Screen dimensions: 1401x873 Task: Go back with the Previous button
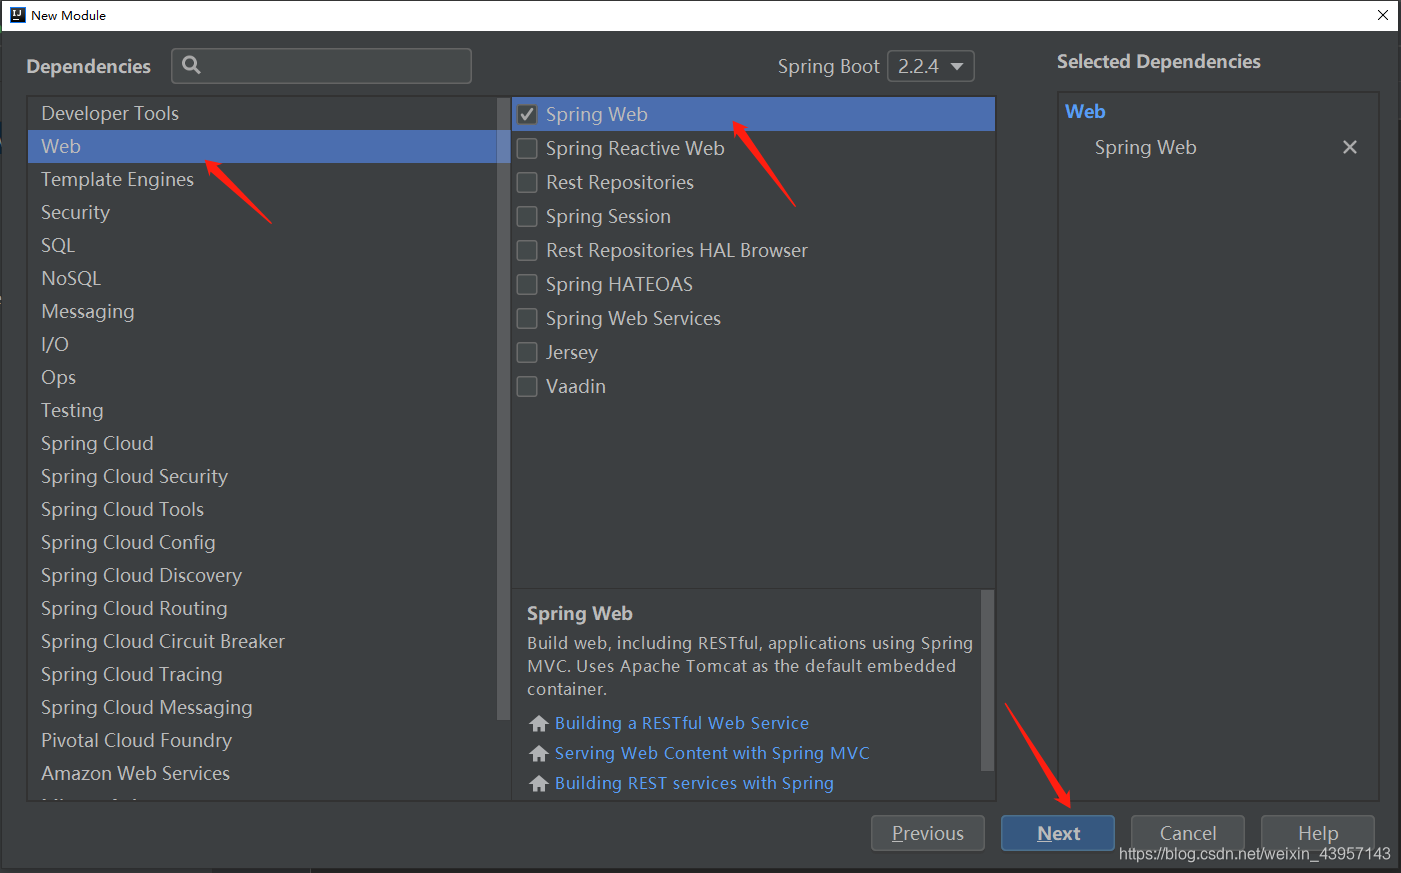click(928, 833)
